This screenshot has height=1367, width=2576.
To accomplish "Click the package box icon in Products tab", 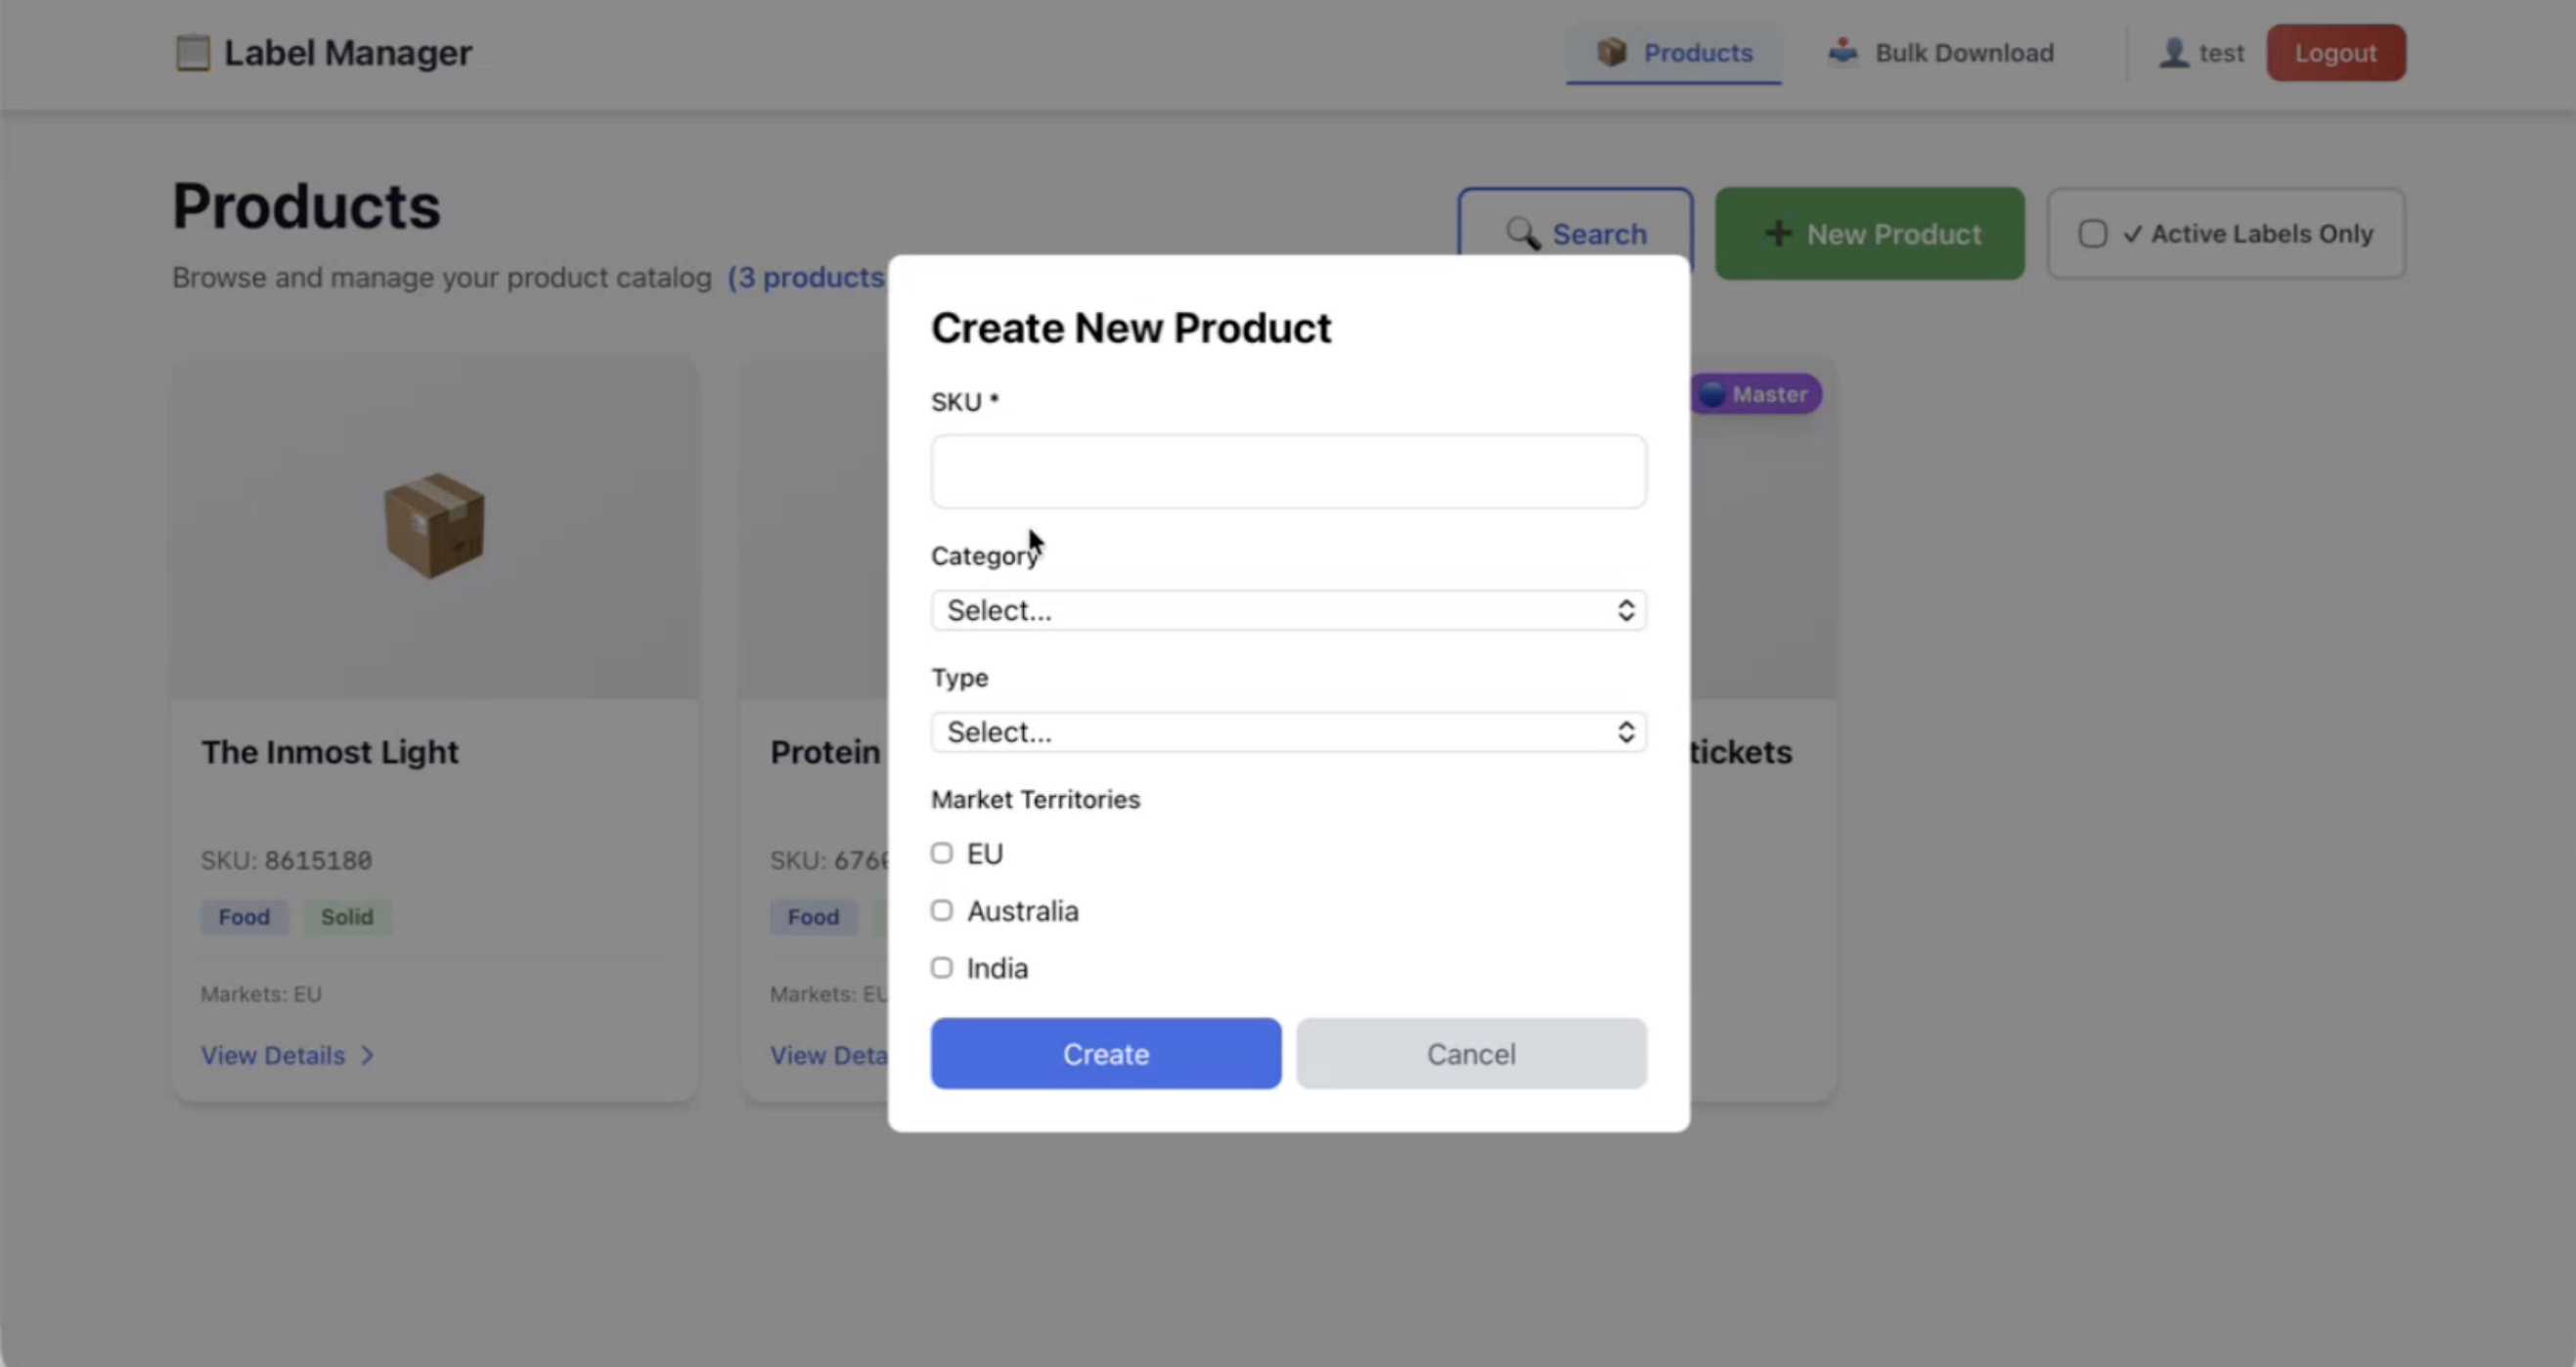I will click(1611, 52).
